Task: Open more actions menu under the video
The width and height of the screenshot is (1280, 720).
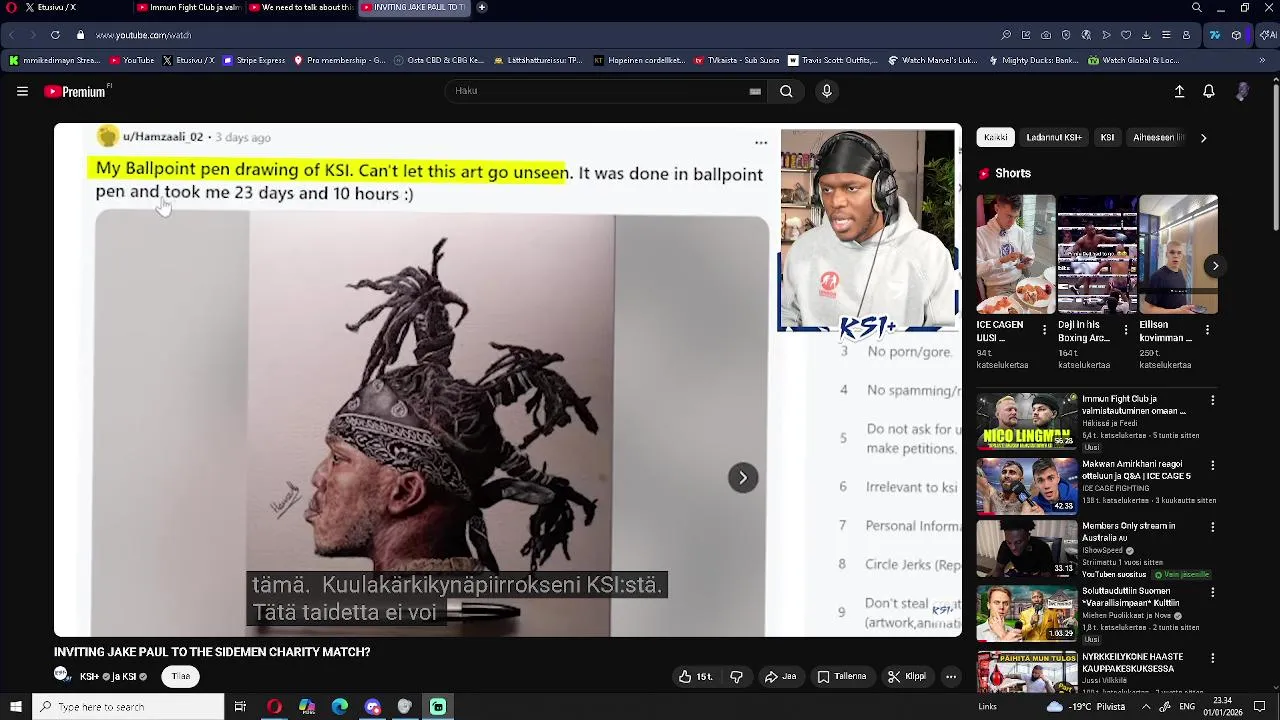Action: pos(951,677)
